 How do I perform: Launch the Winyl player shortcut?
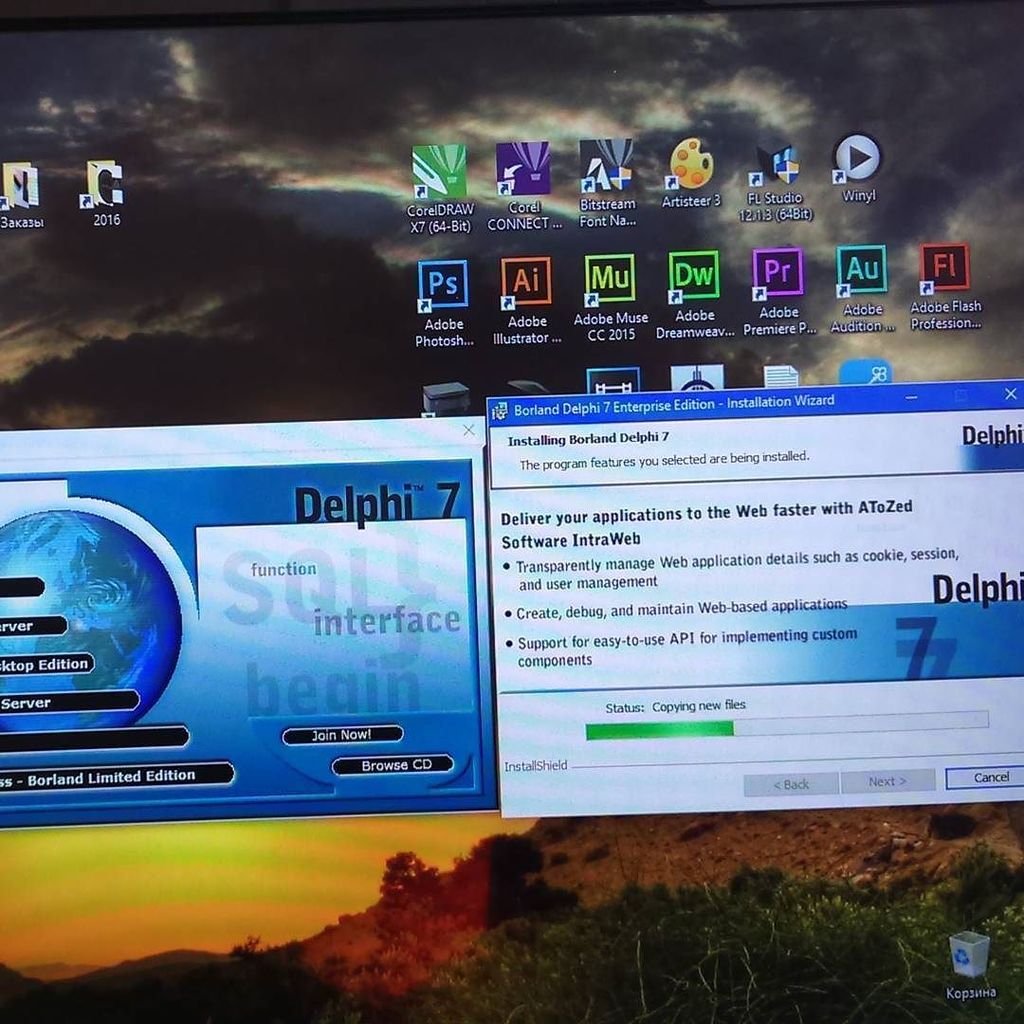pyautogui.click(x=857, y=168)
